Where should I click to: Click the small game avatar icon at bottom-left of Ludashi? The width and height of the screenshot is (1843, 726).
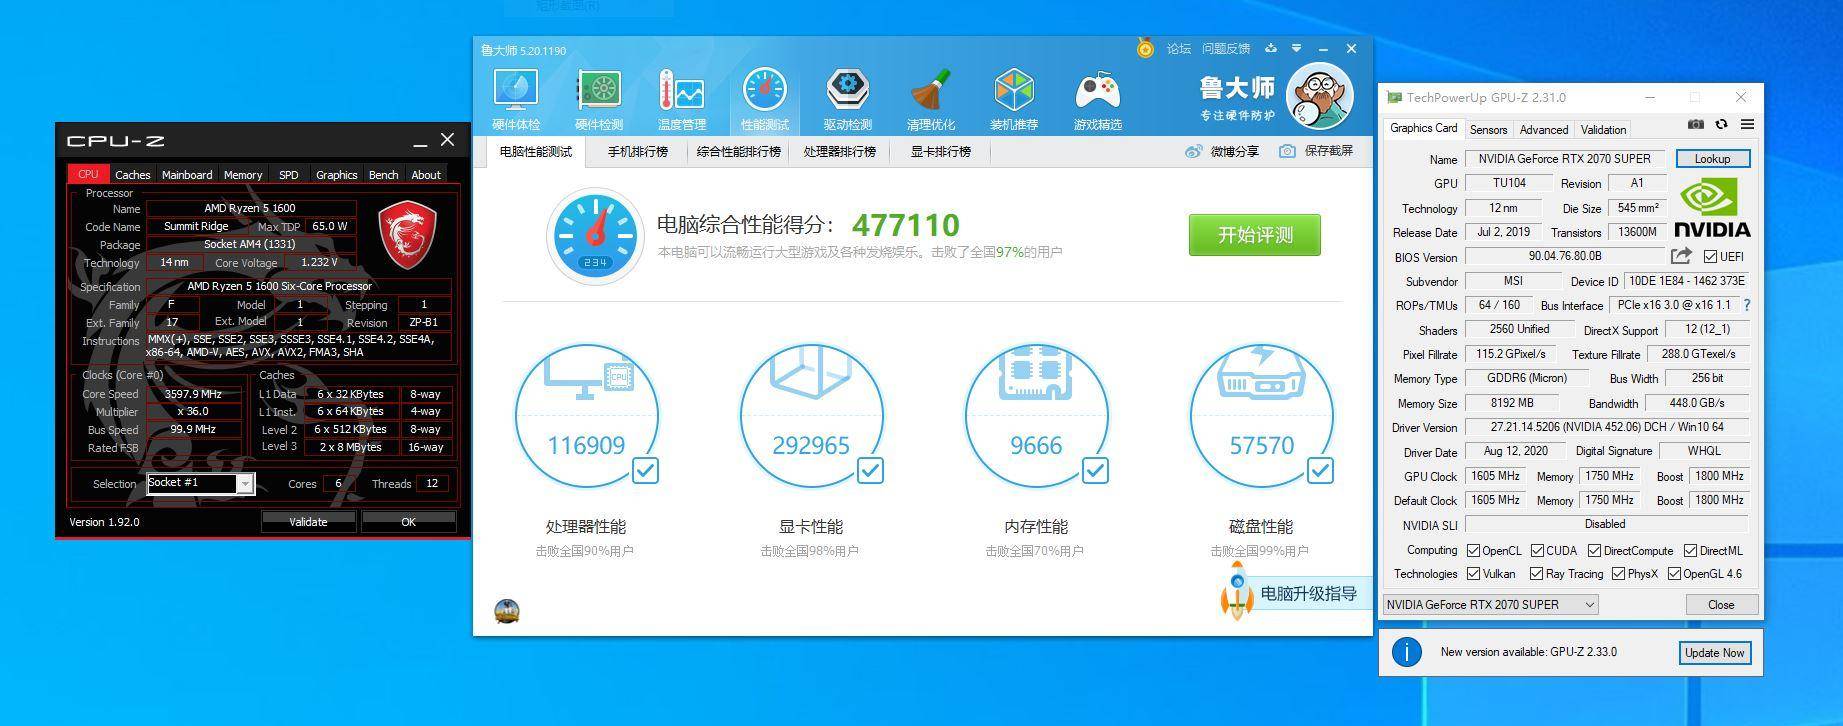point(507,611)
